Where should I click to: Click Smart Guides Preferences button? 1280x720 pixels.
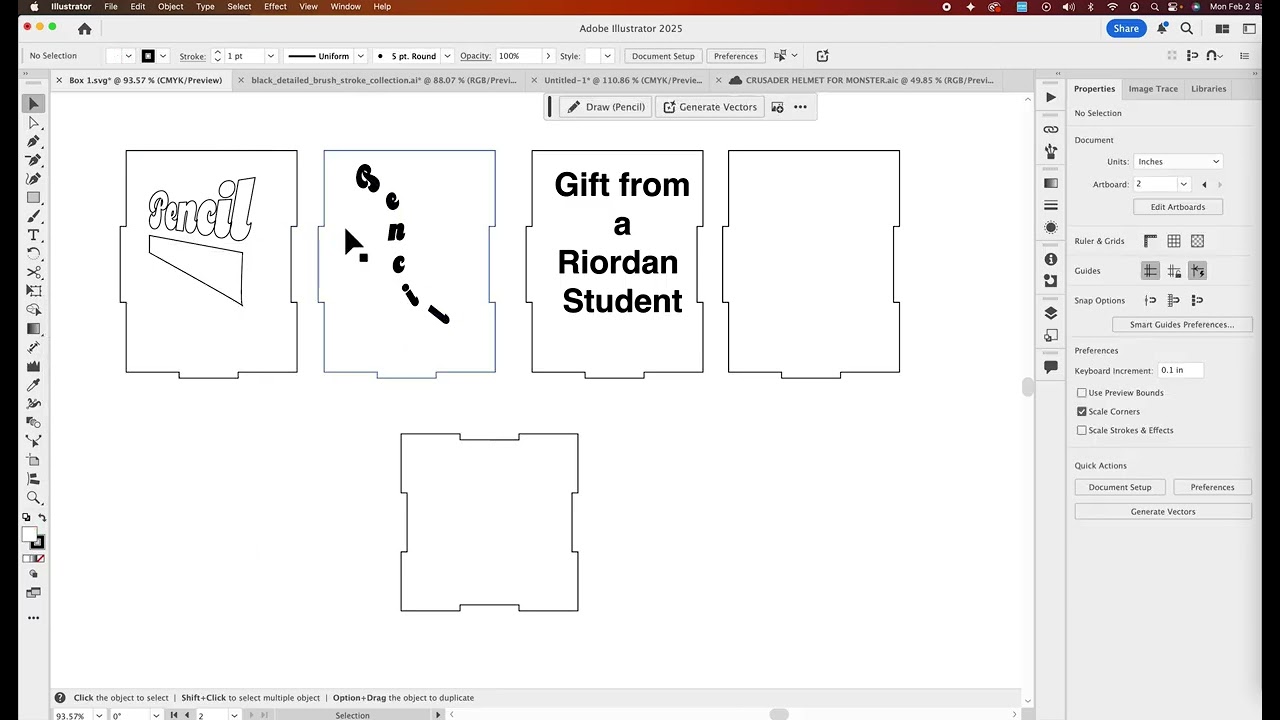coord(1182,325)
